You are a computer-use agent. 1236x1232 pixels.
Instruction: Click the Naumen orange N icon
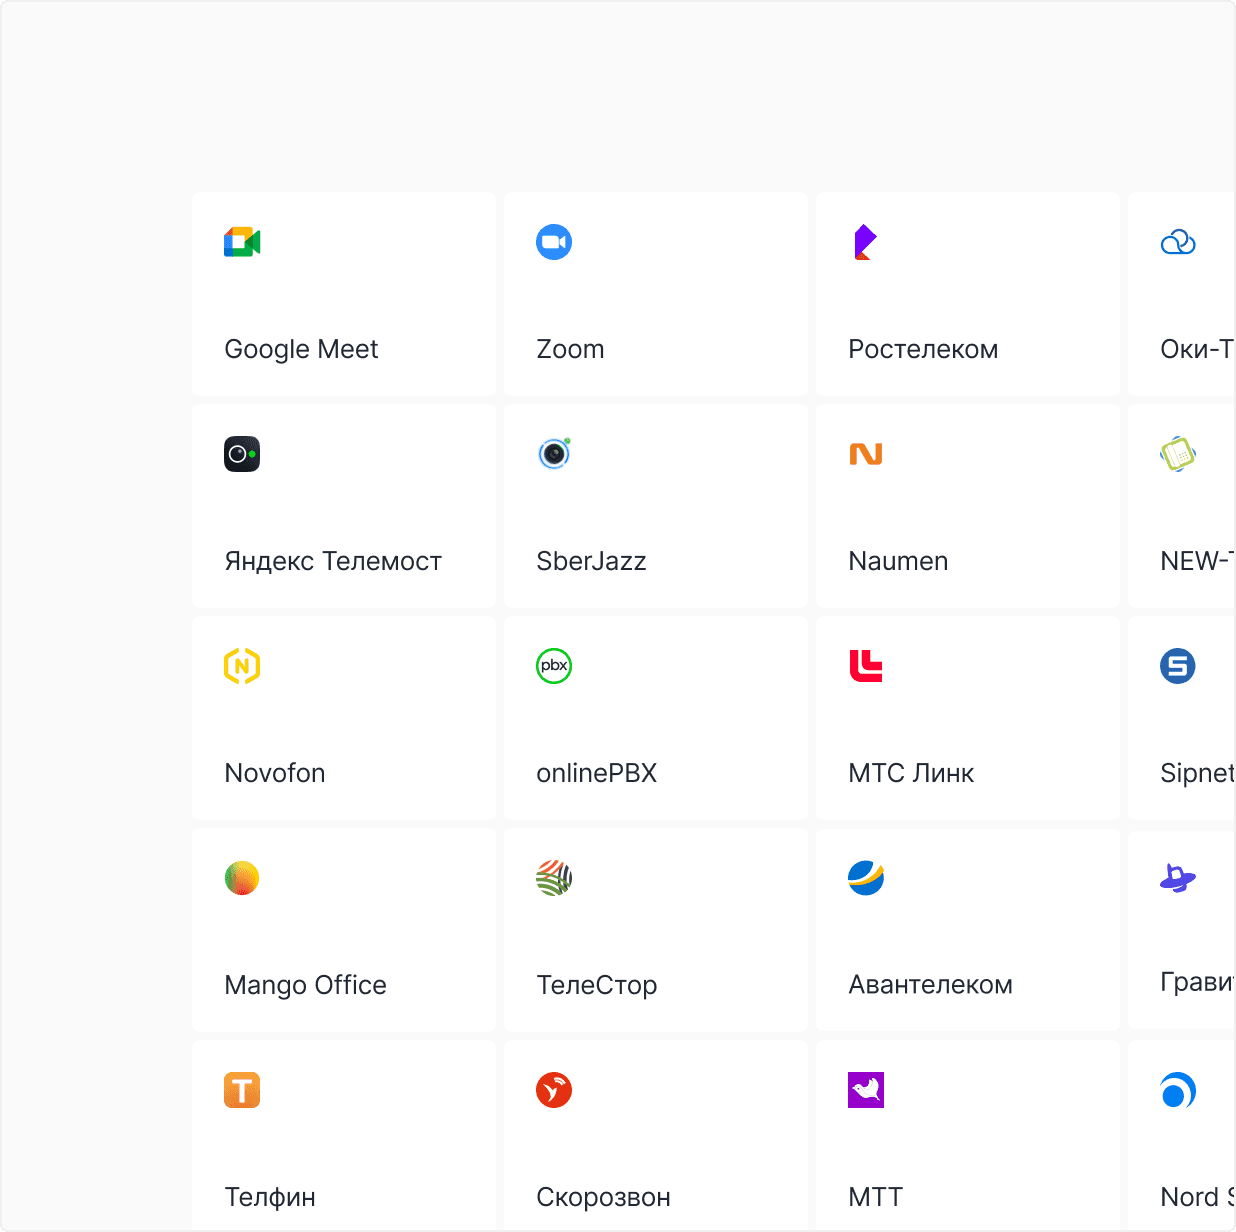(866, 454)
